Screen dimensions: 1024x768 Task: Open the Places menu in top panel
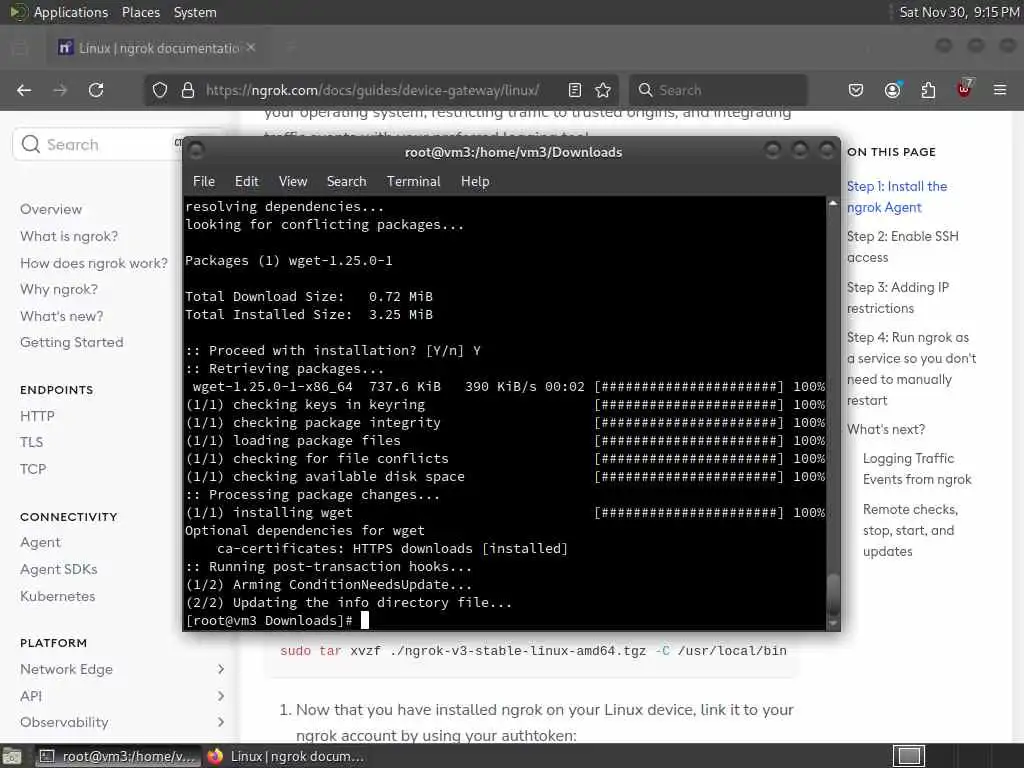141,12
